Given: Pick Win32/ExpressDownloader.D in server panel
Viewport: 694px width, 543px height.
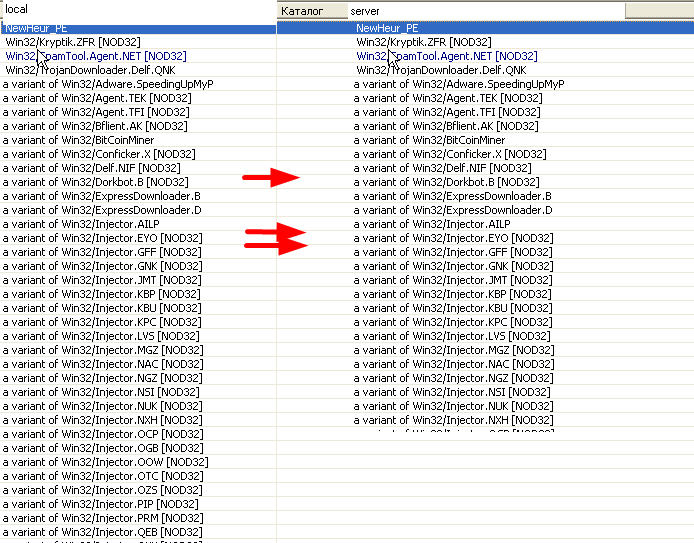Looking at the screenshot, I should [453, 210].
